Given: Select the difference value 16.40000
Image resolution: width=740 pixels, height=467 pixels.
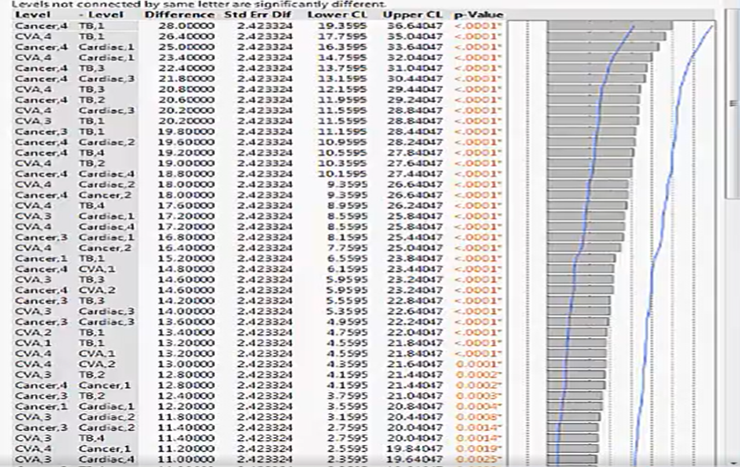Looking at the screenshot, I should coord(188,248).
